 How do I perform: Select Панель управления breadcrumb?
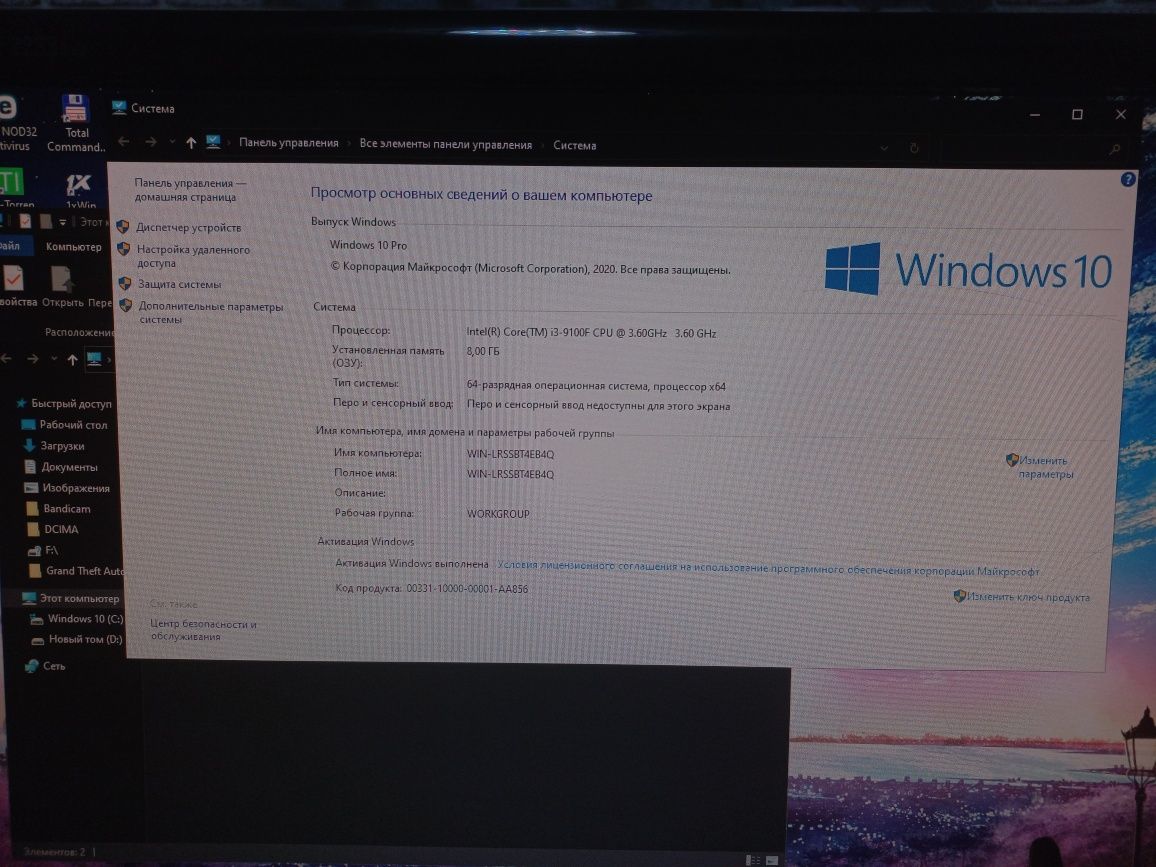pyautogui.click(x=288, y=143)
